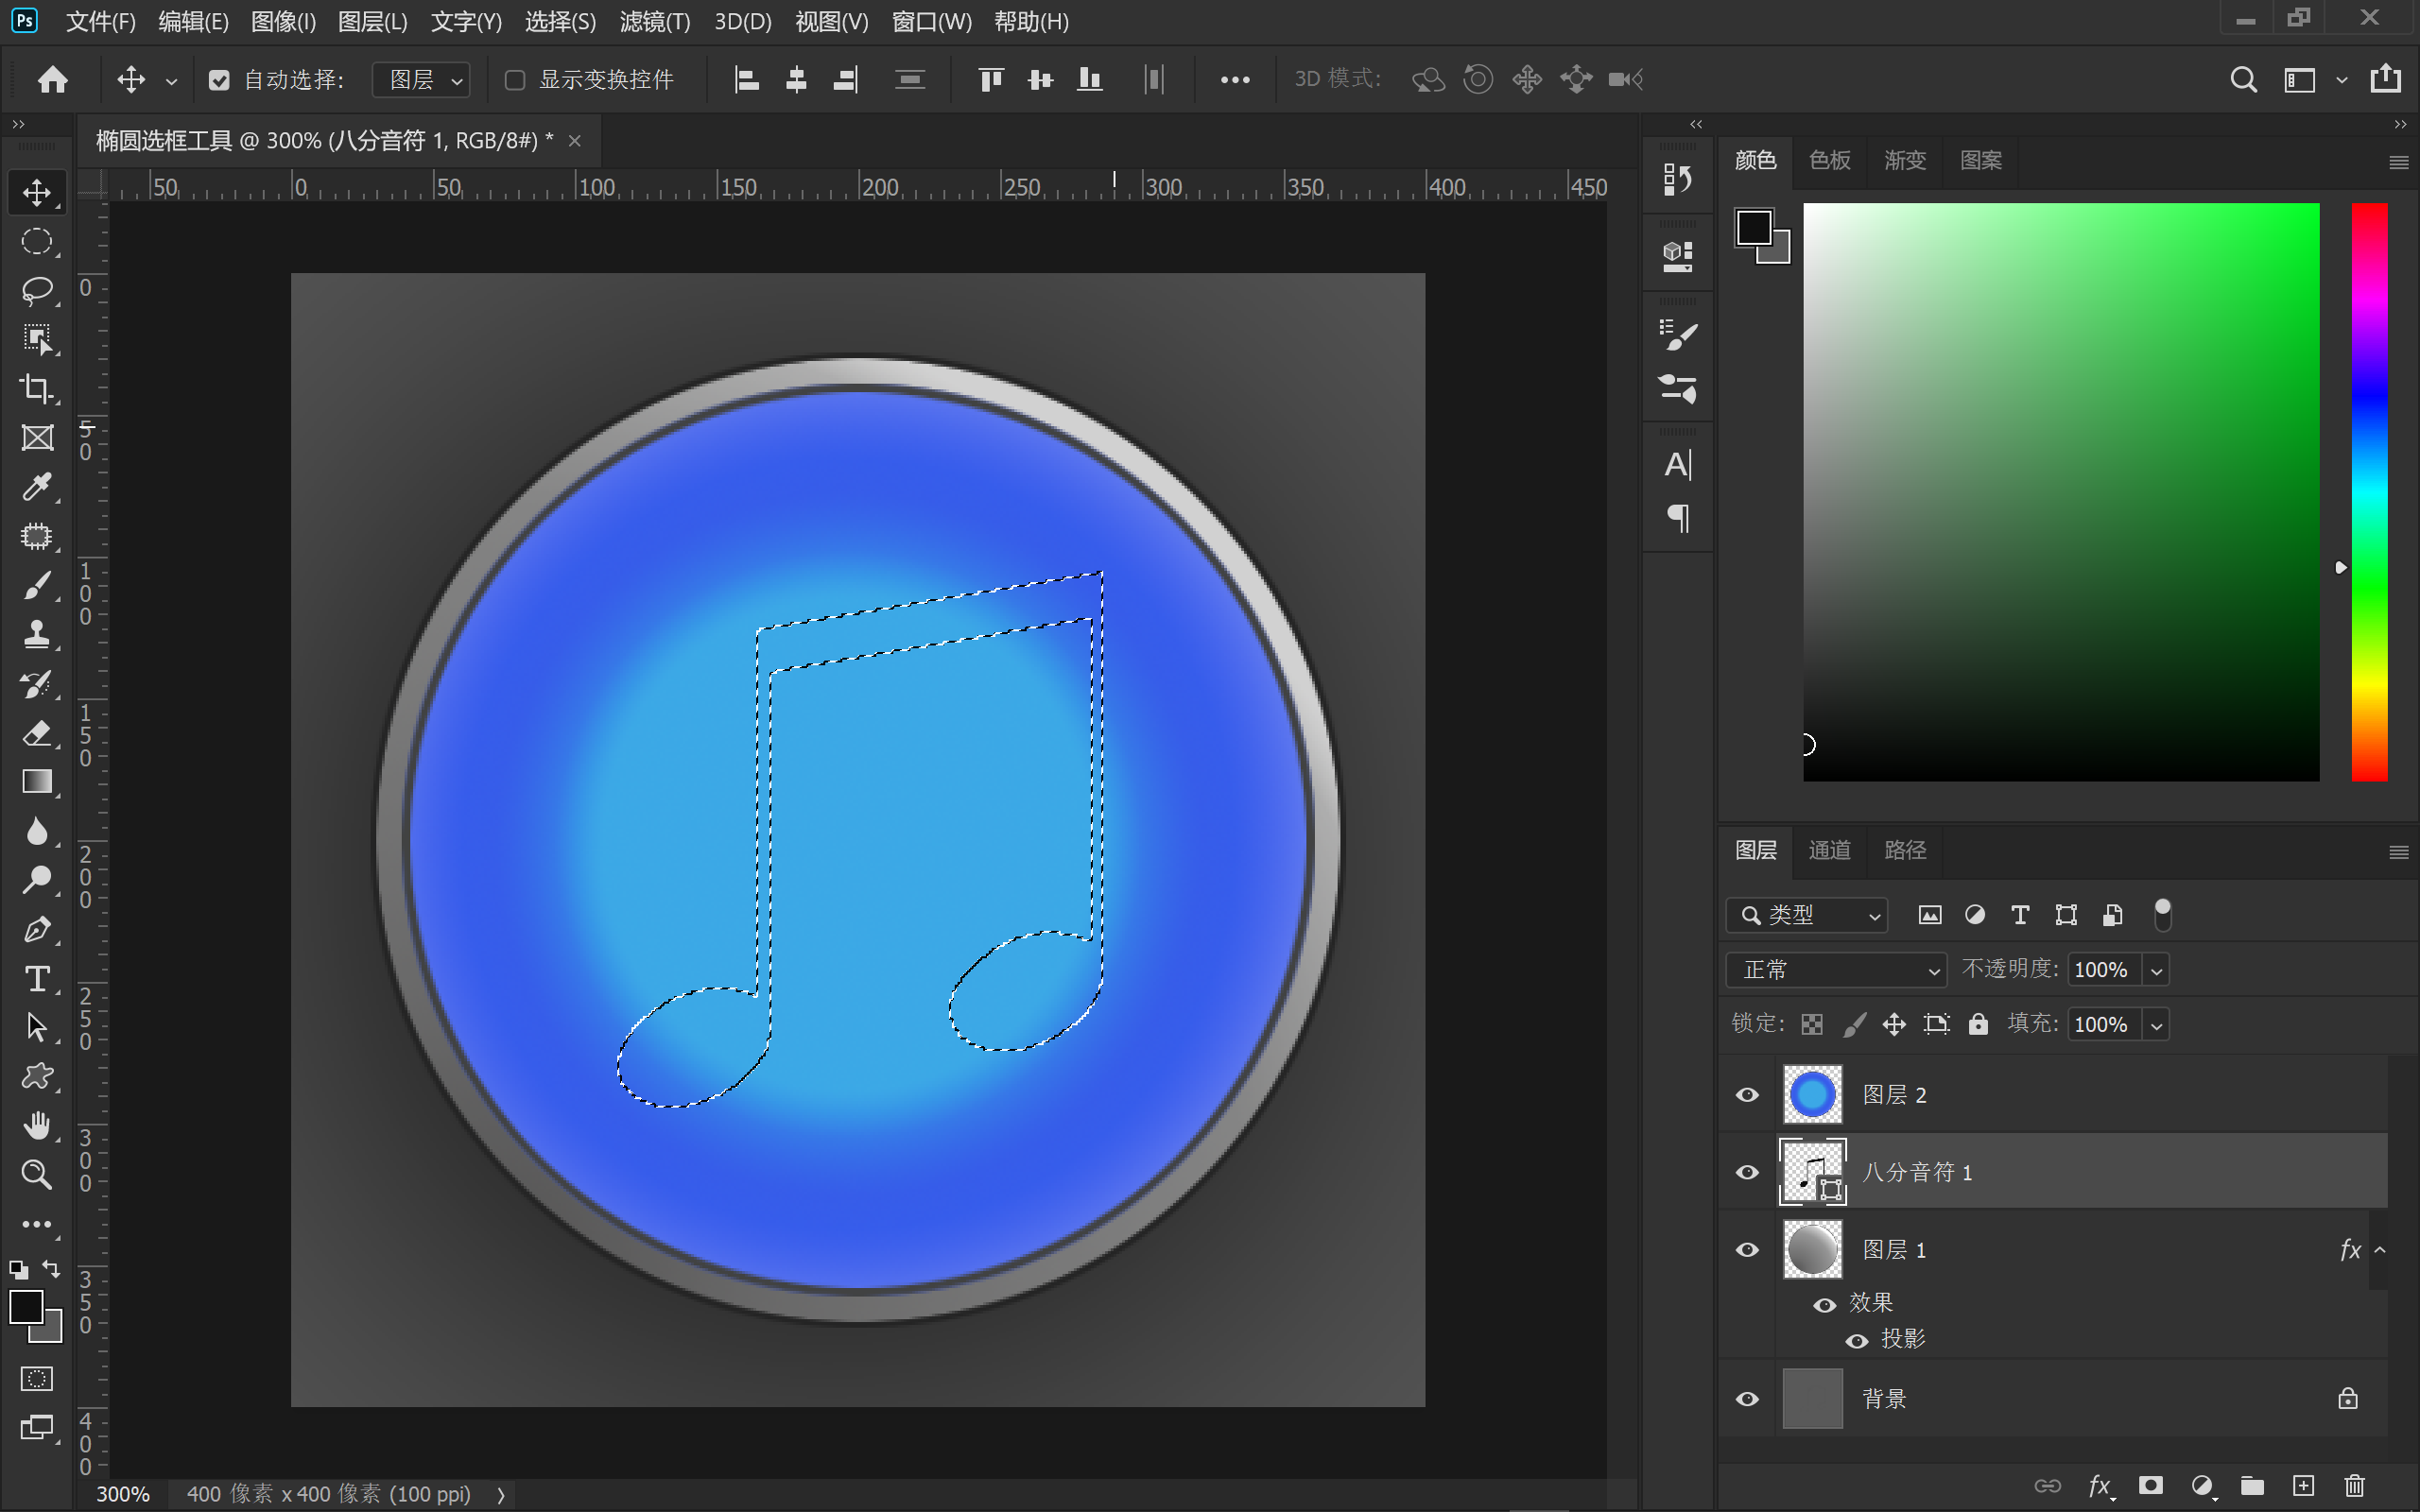Click the 300% zoom level field
The height and width of the screenshot is (1512, 2420).
click(x=122, y=1494)
